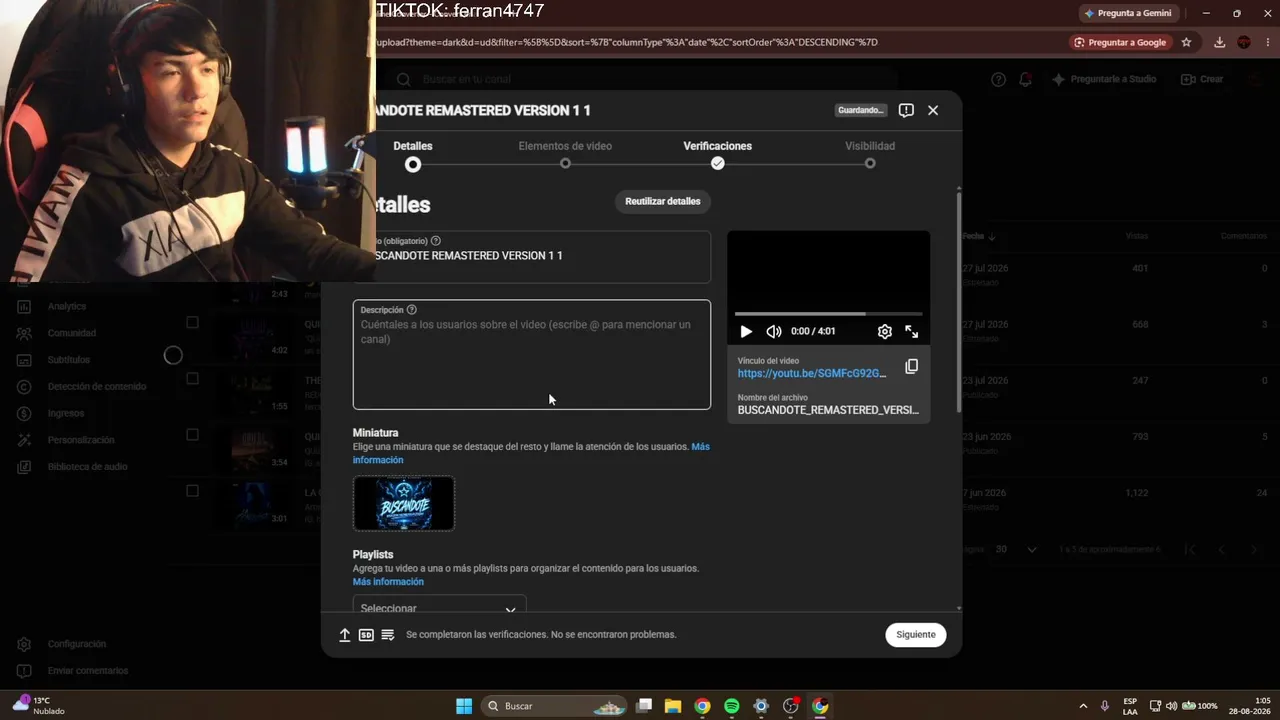Click the SD processing status icon
Image resolution: width=1280 pixels, height=720 pixels.
[x=366, y=635]
